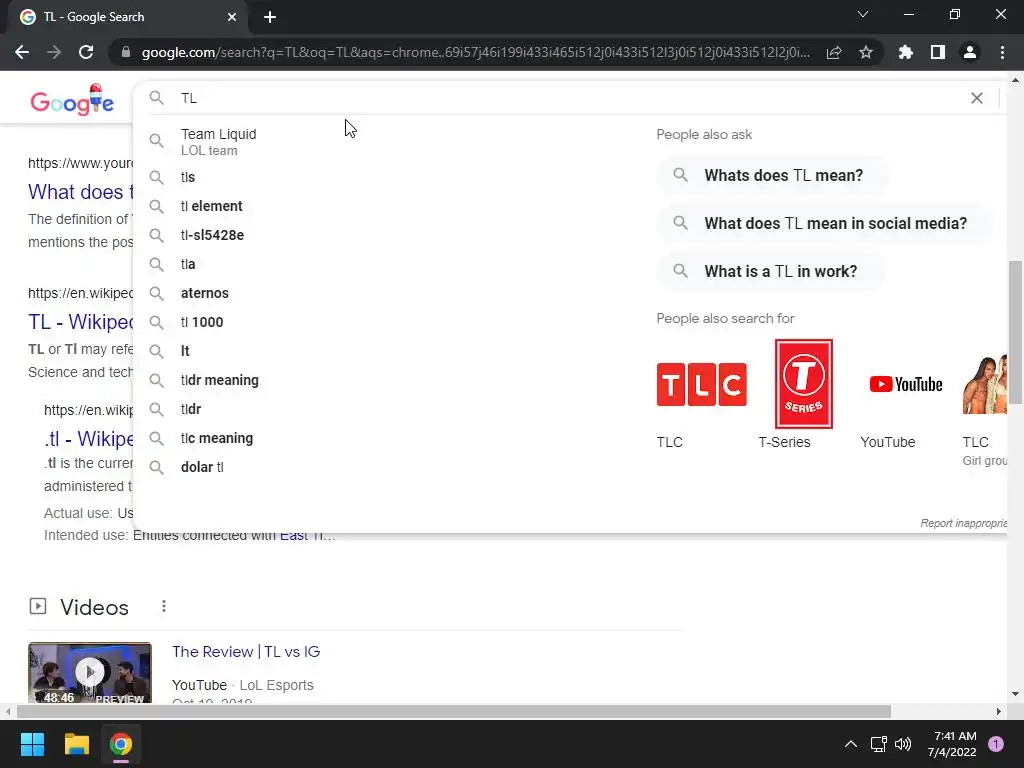Select the 'aternos' suggestion
Image resolution: width=1024 pixels, height=768 pixels.
tap(392, 293)
